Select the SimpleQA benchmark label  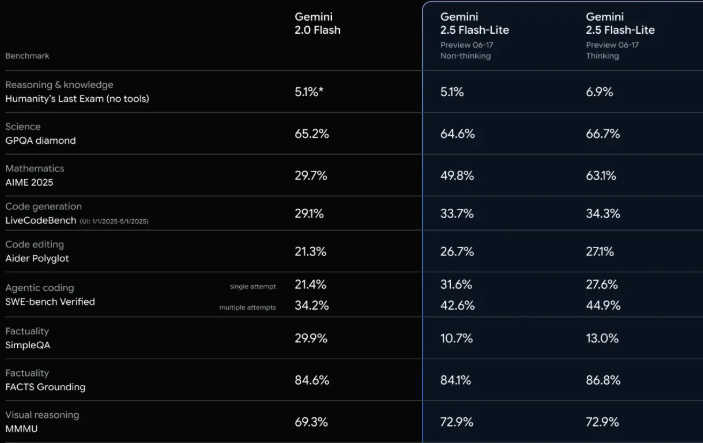click(29, 344)
